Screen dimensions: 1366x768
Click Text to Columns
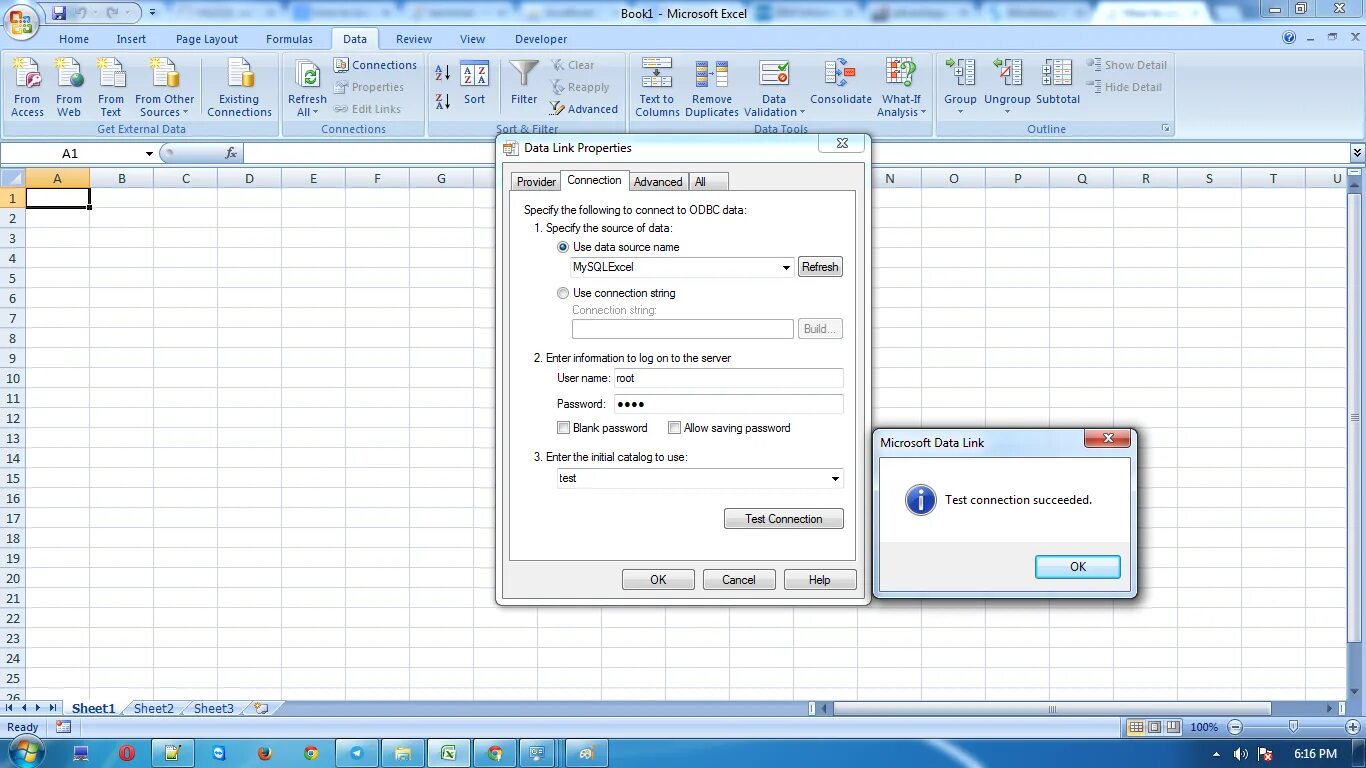click(x=657, y=88)
